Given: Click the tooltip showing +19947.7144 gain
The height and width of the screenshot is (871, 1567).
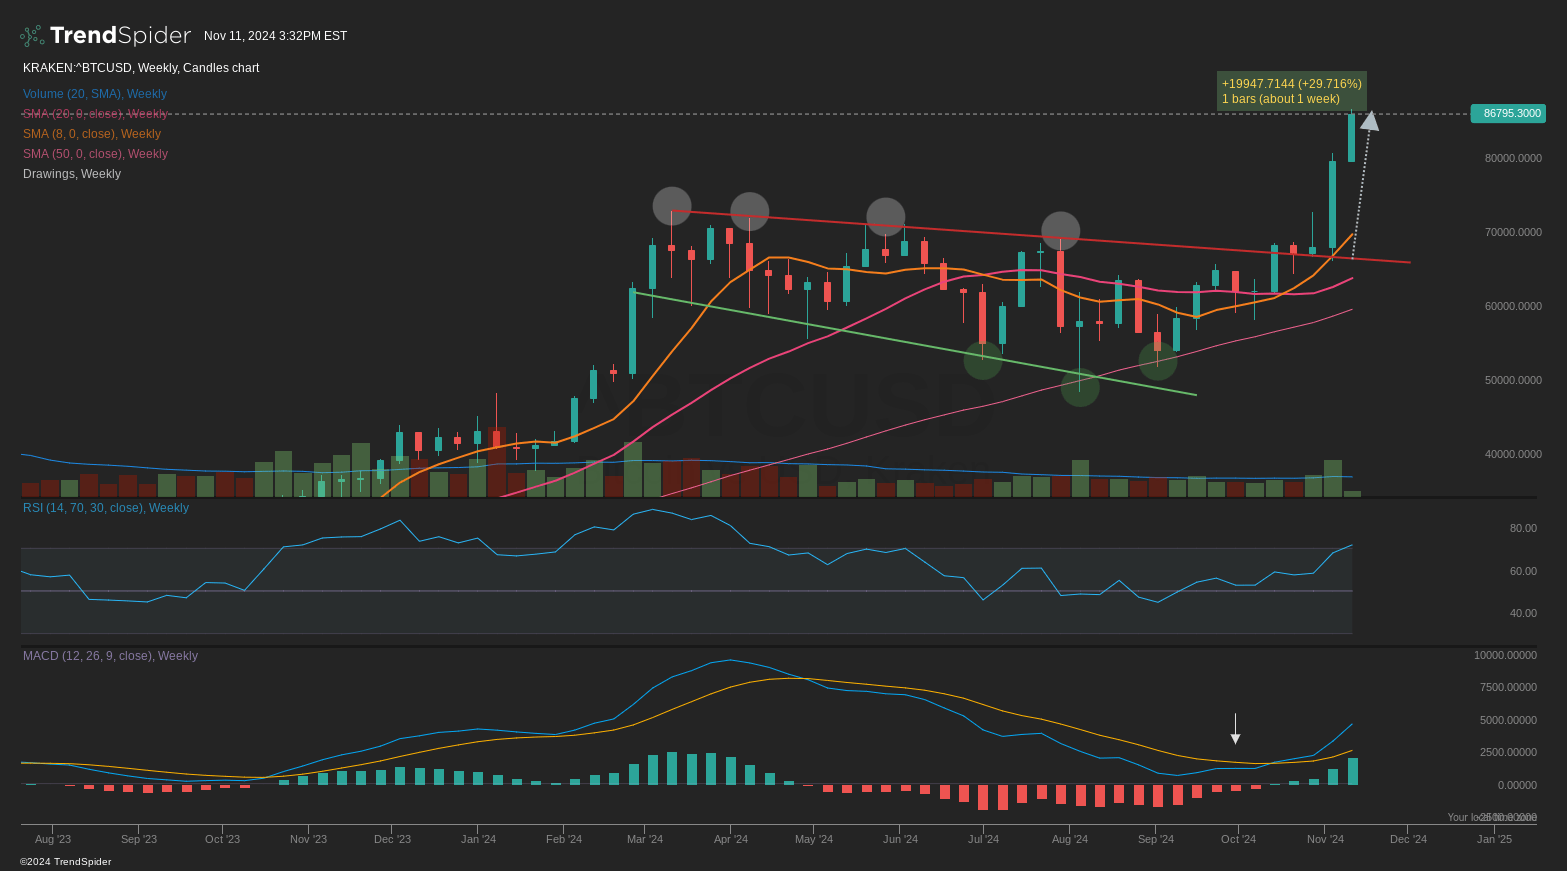Looking at the screenshot, I should click(1291, 91).
